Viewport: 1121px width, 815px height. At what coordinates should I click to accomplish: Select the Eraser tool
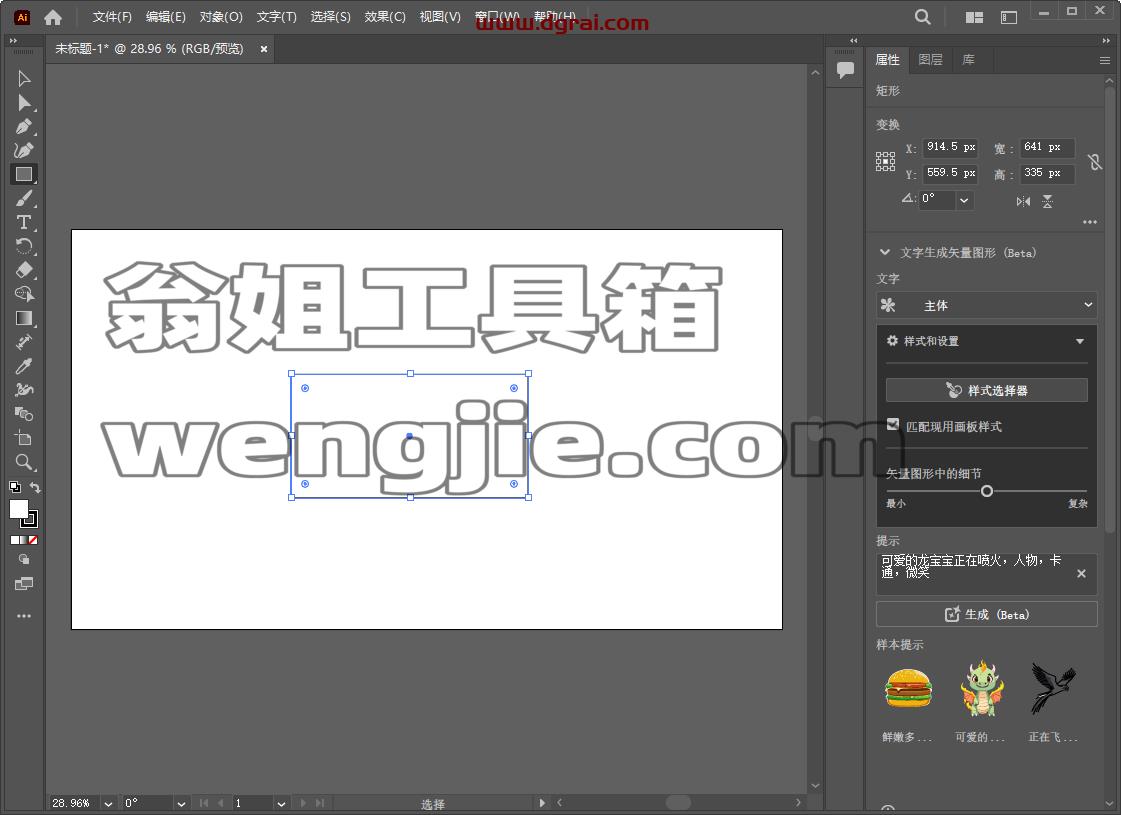(x=24, y=270)
